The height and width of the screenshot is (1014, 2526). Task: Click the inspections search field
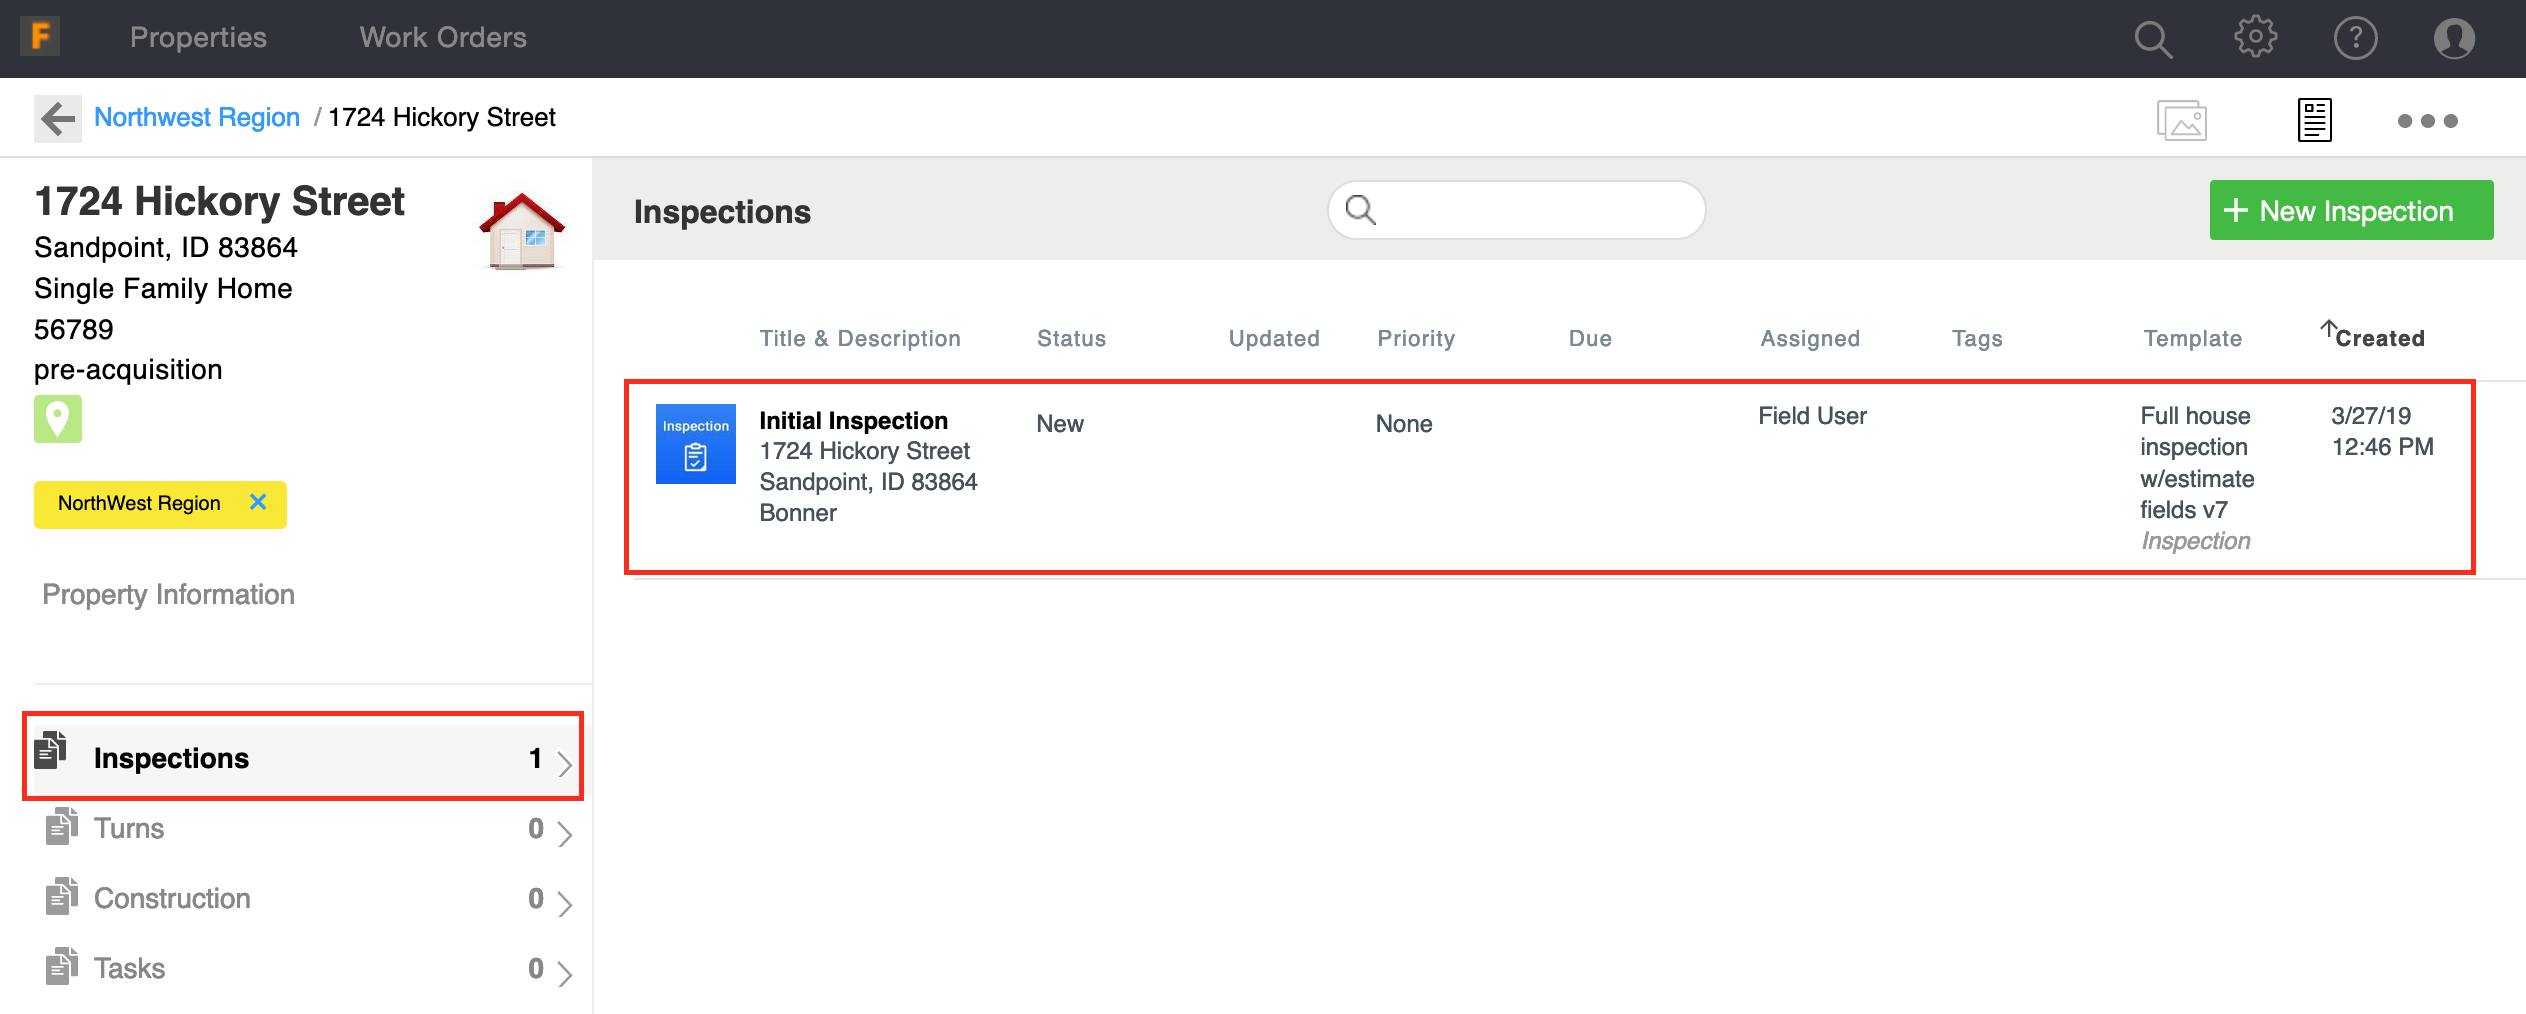point(1530,210)
